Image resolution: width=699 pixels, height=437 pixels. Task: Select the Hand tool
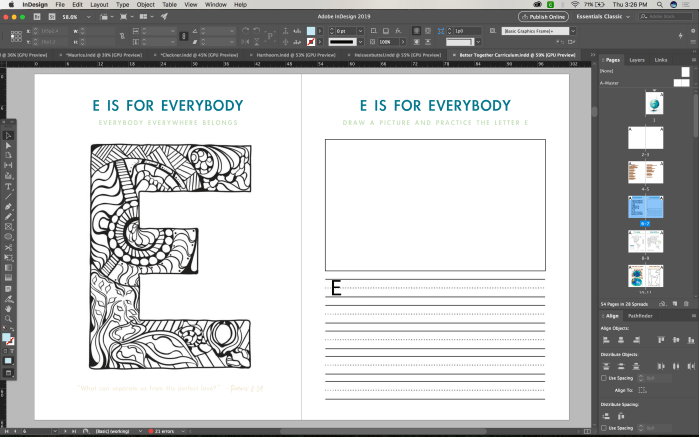(8, 308)
